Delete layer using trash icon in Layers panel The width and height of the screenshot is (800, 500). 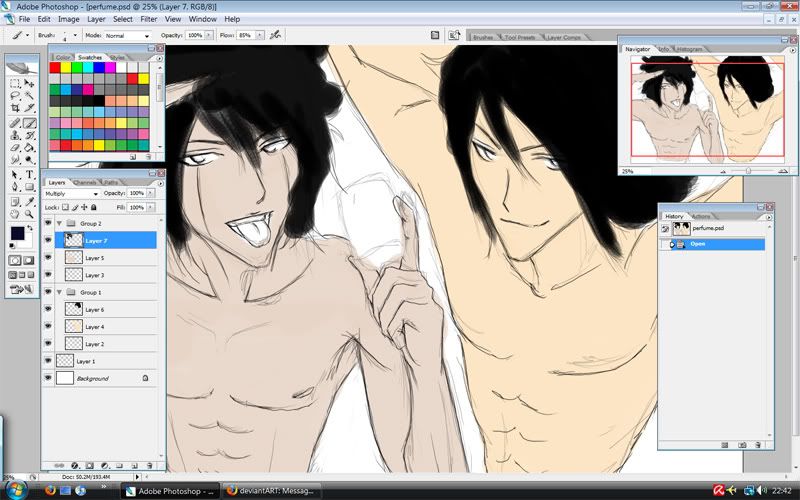tap(149, 466)
